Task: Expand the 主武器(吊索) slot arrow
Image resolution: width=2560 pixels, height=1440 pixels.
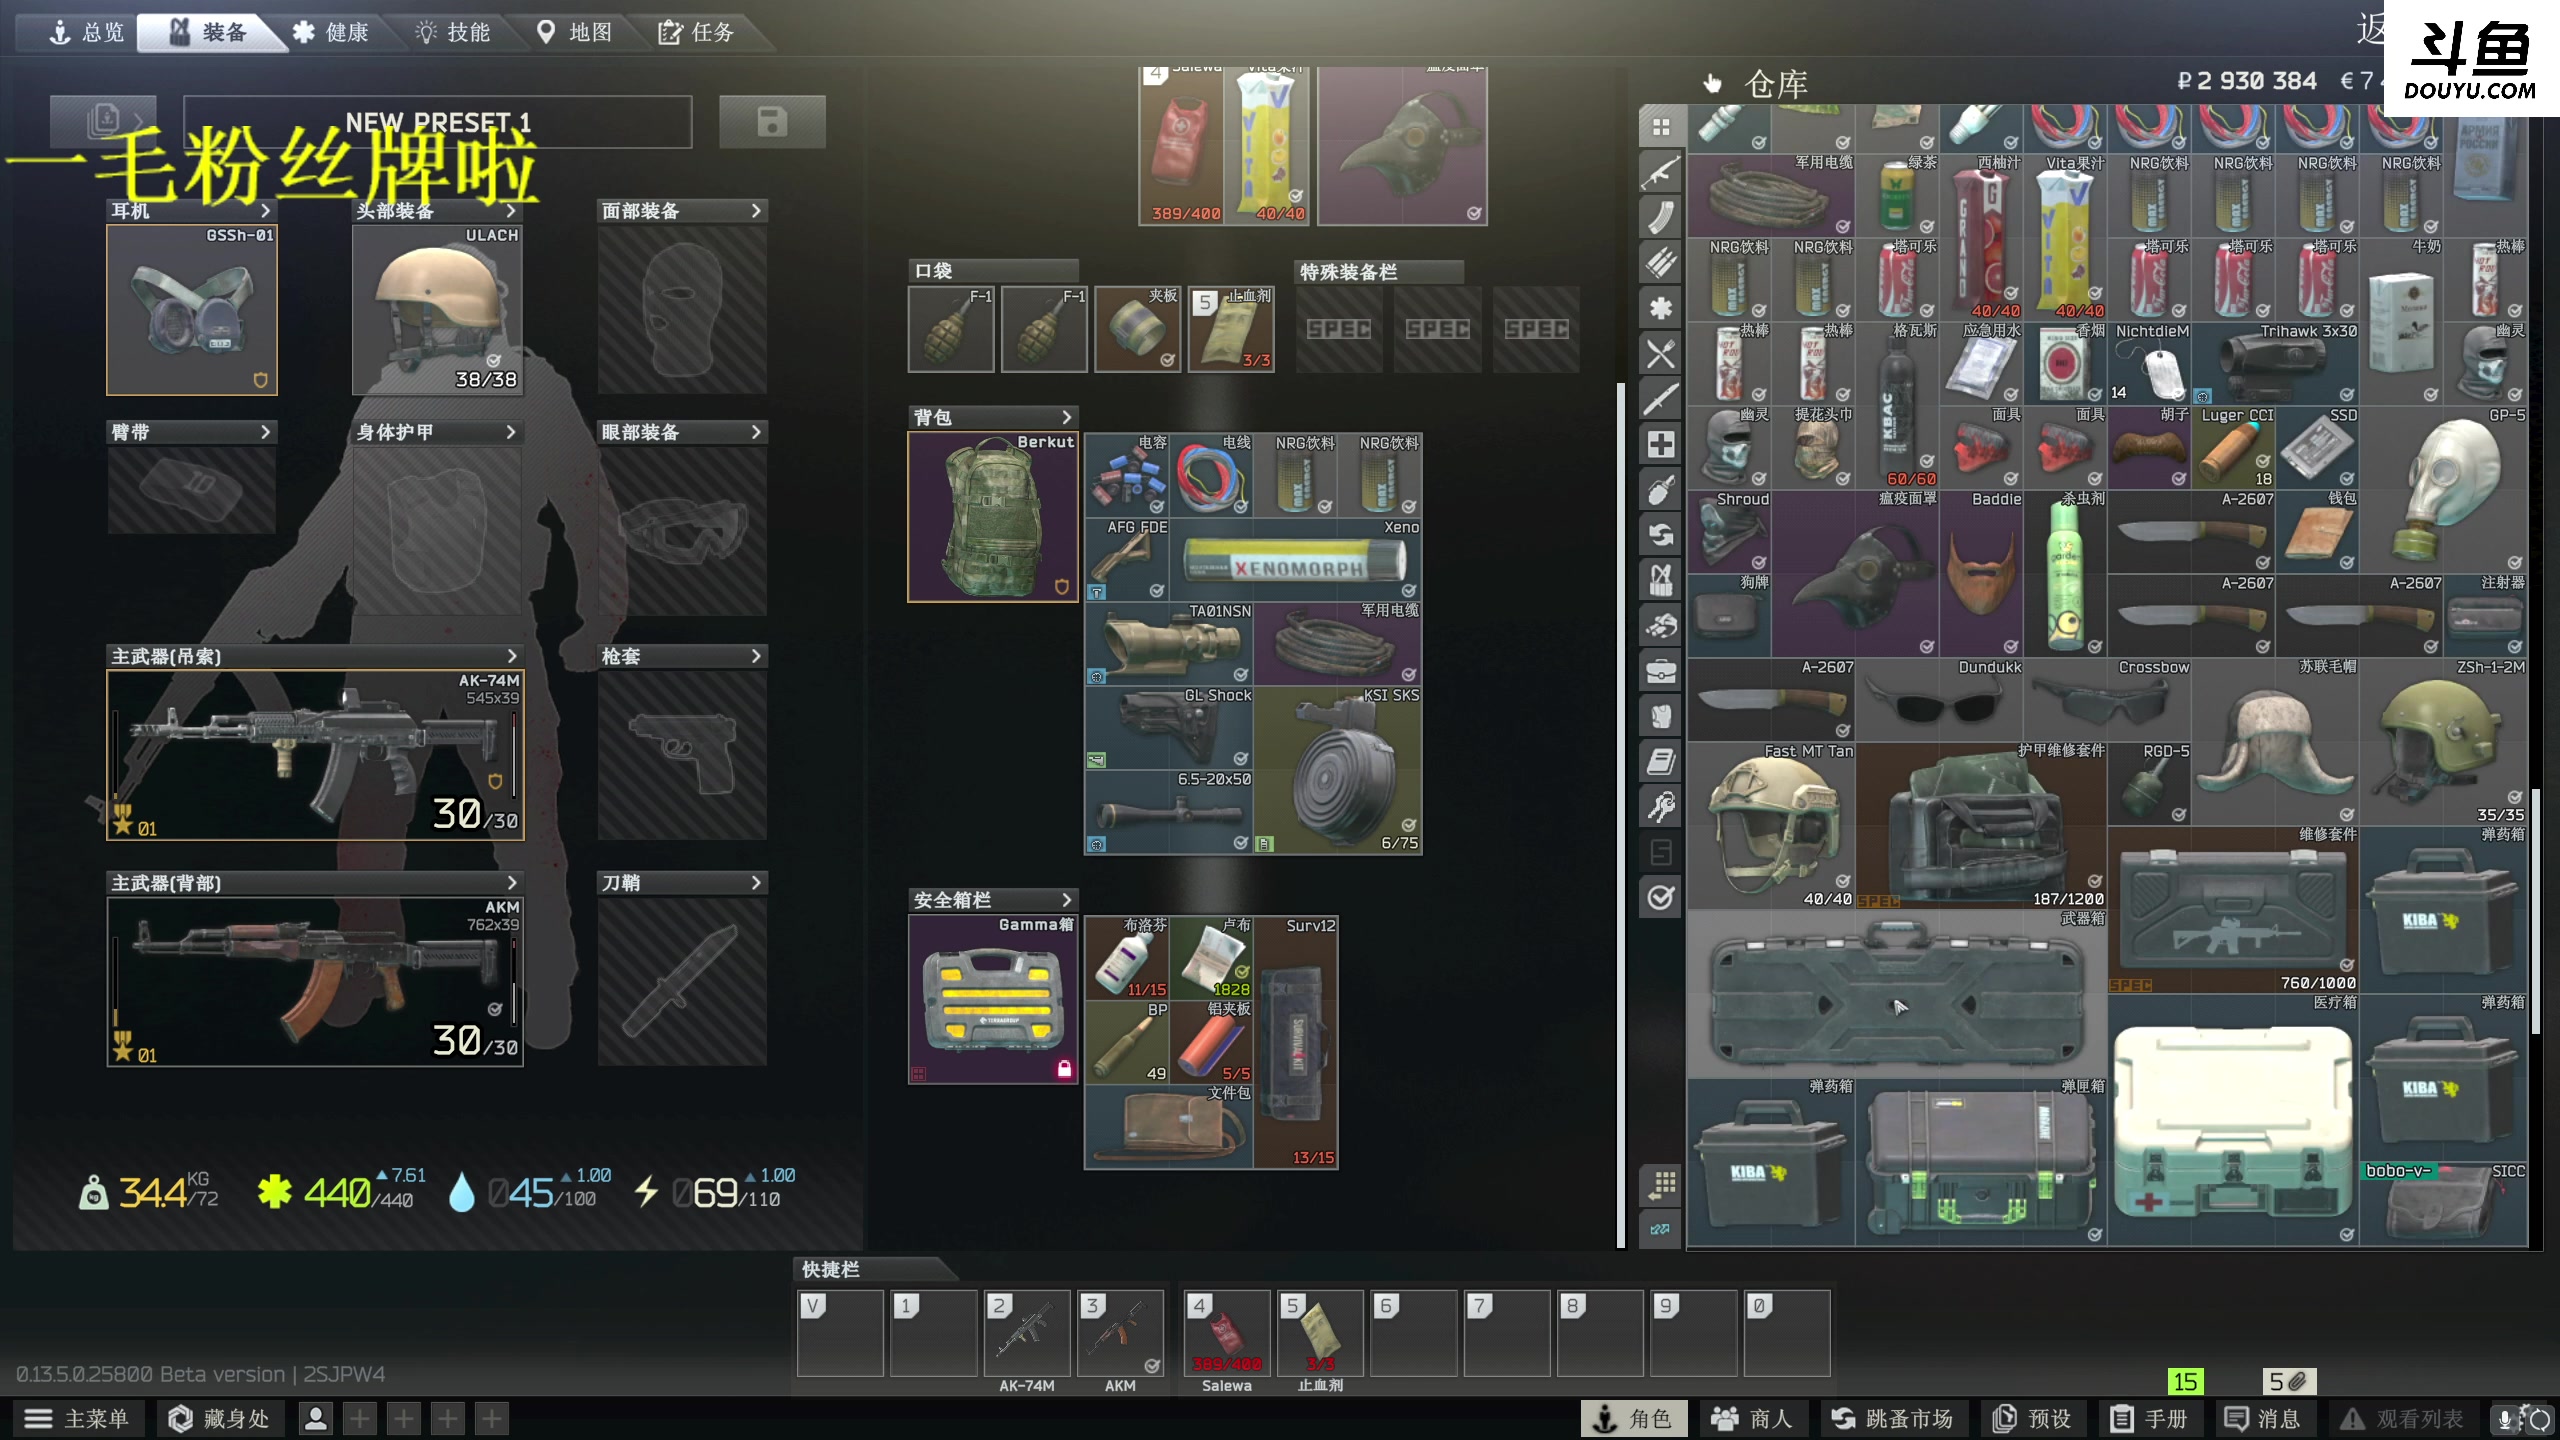Action: pyautogui.click(x=512, y=656)
